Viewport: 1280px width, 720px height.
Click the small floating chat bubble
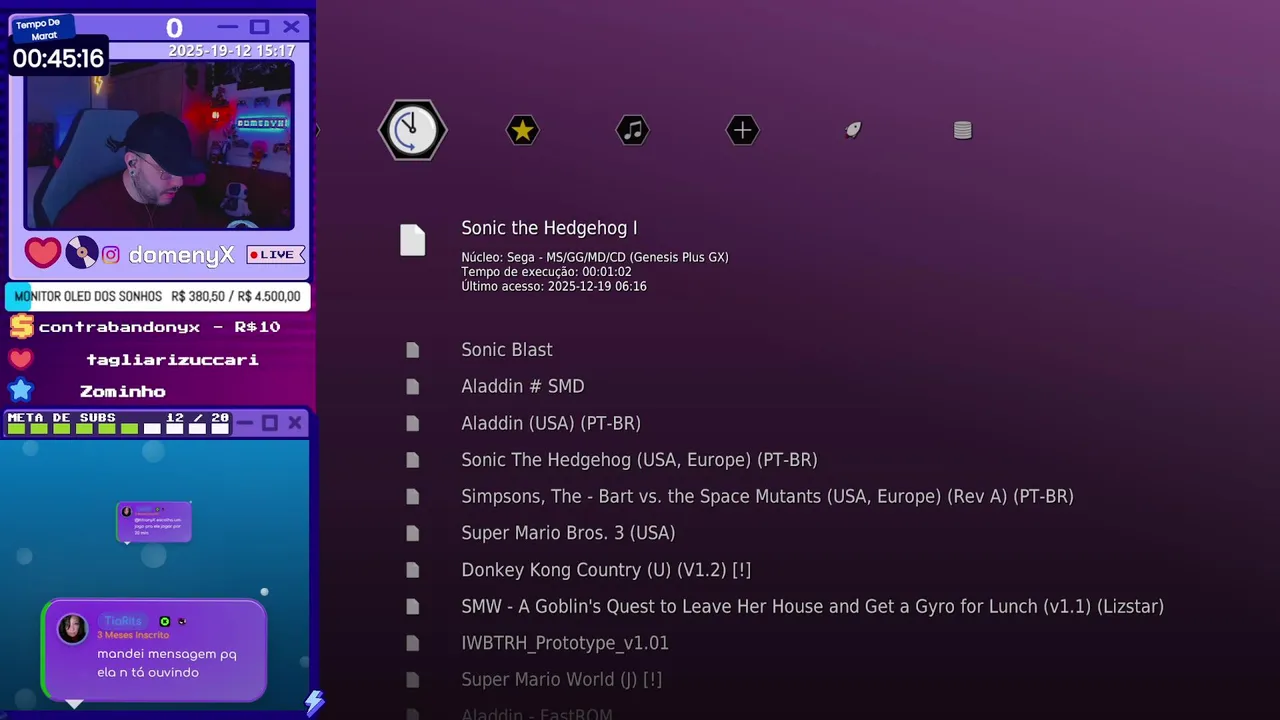click(x=154, y=522)
